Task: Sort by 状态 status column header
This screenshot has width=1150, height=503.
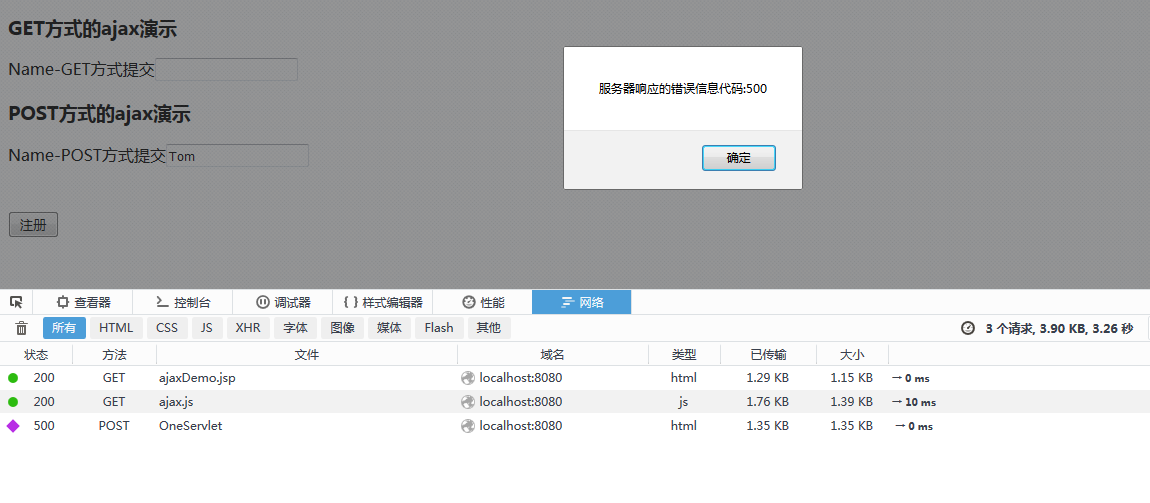Action: [x=36, y=355]
